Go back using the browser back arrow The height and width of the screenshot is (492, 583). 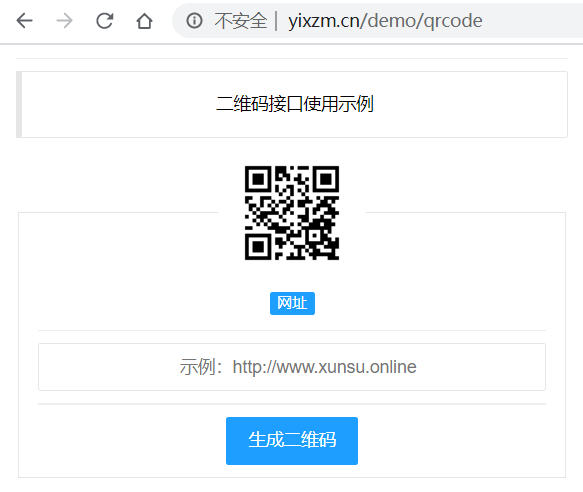25,20
